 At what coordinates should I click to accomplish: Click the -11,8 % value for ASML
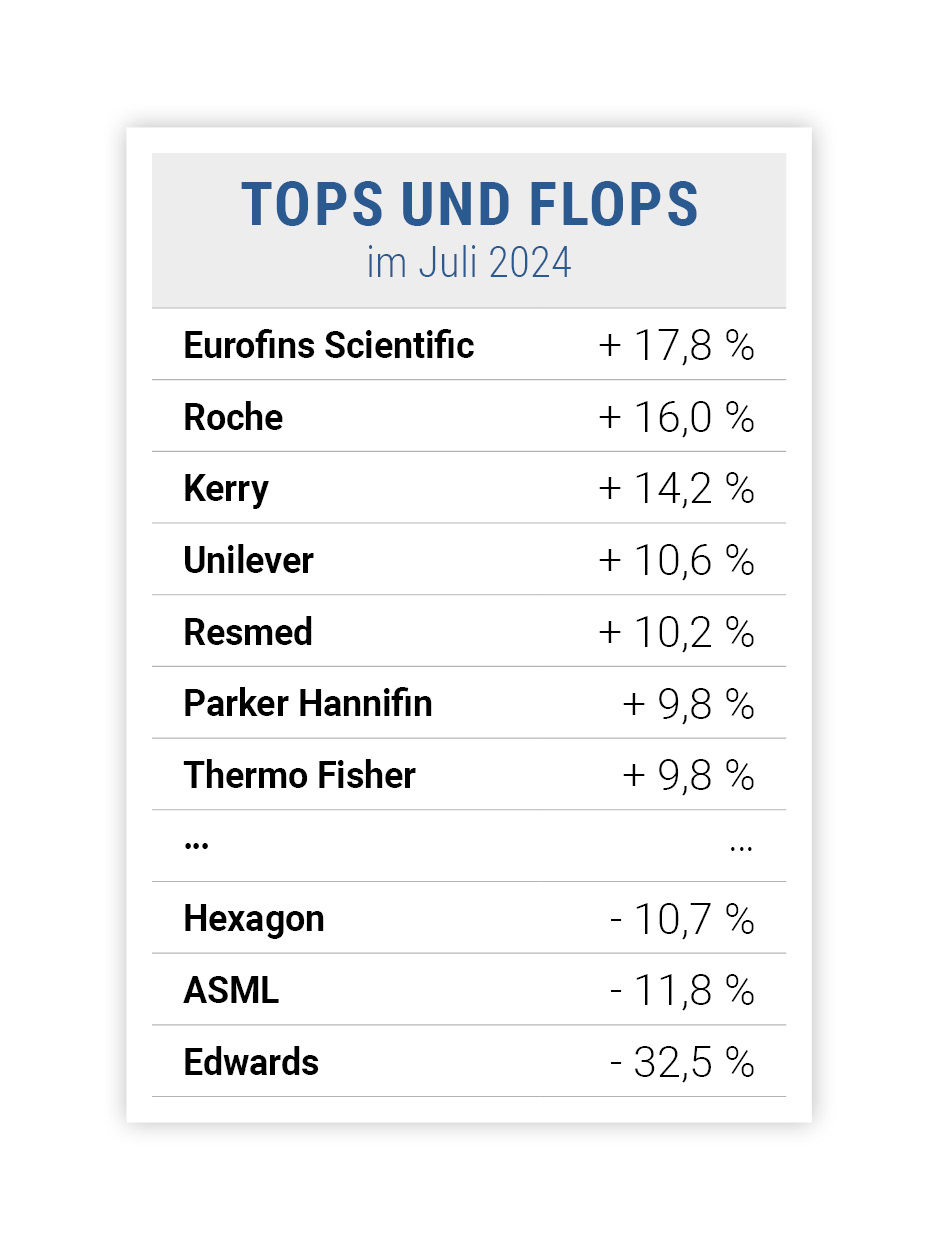coord(682,992)
